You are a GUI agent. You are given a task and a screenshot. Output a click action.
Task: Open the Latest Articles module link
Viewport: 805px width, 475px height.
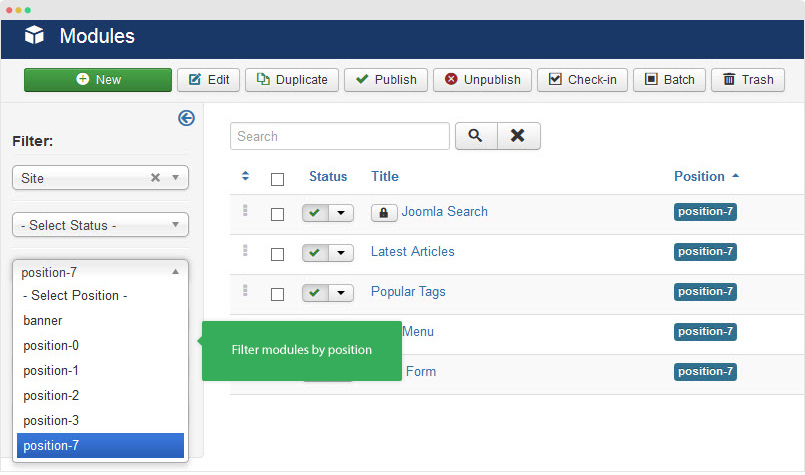coord(412,252)
